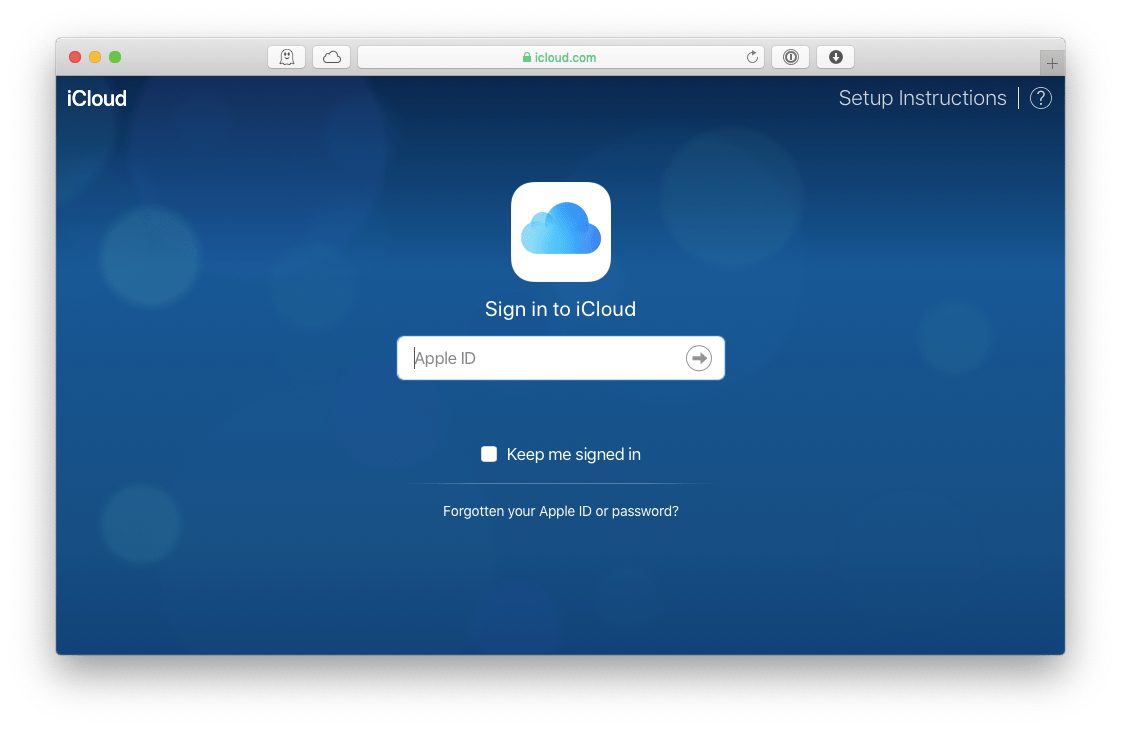Click the iCloud wordmark in the top-left corner

[x=96, y=98]
